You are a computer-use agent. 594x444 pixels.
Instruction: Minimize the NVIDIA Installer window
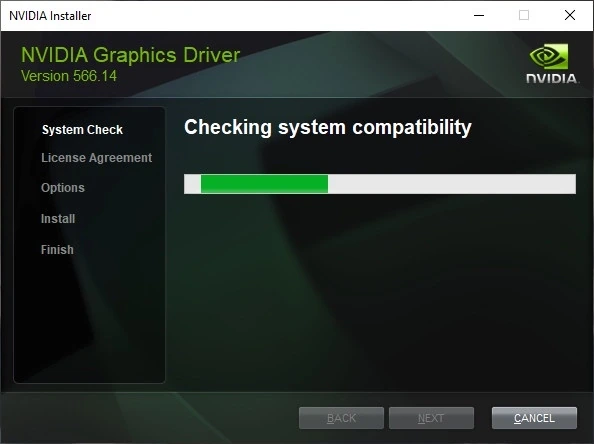click(479, 16)
